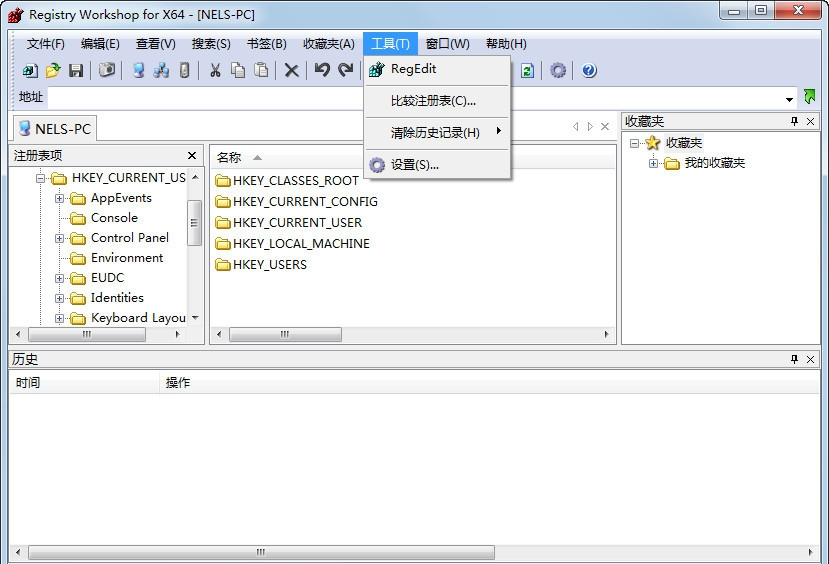
Task: Click the open file folder icon
Action: pyautogui.click(x=53, y=70)
